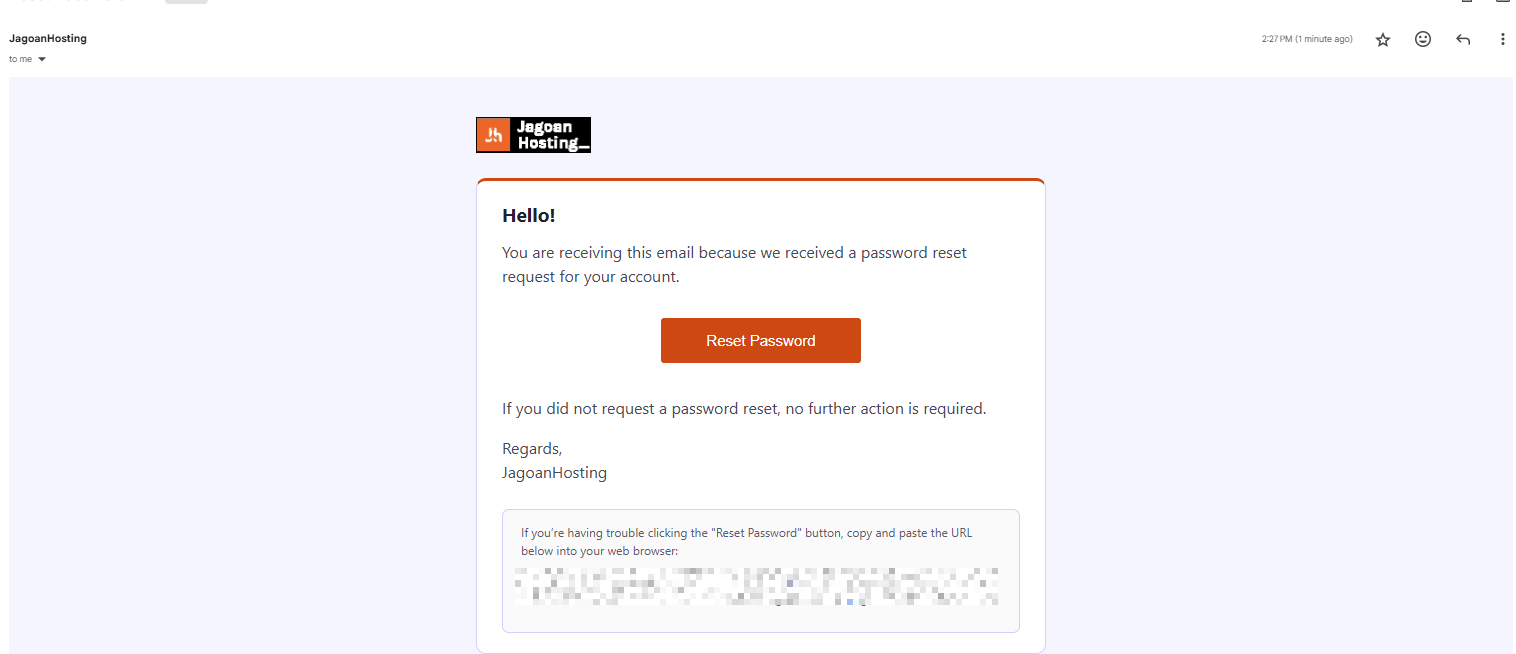The height and width of the screenshot is (654, 1516).
Task: Open message options from the vertical dots menu
Action: pos(1503,39)
